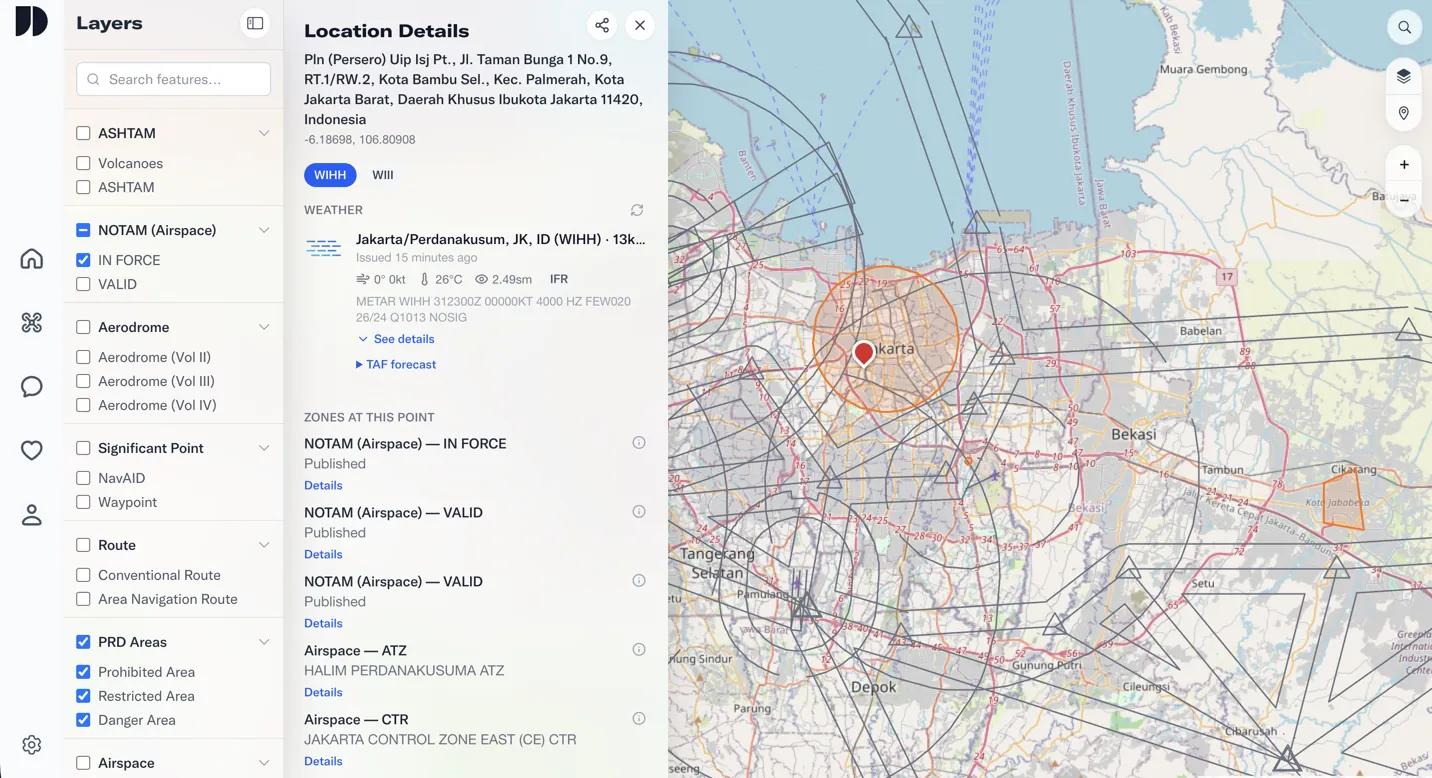The width and height of the screenshot is (1432, 778).
Task: Enable the VALID NOTAM layer
Action: [83, 284]
